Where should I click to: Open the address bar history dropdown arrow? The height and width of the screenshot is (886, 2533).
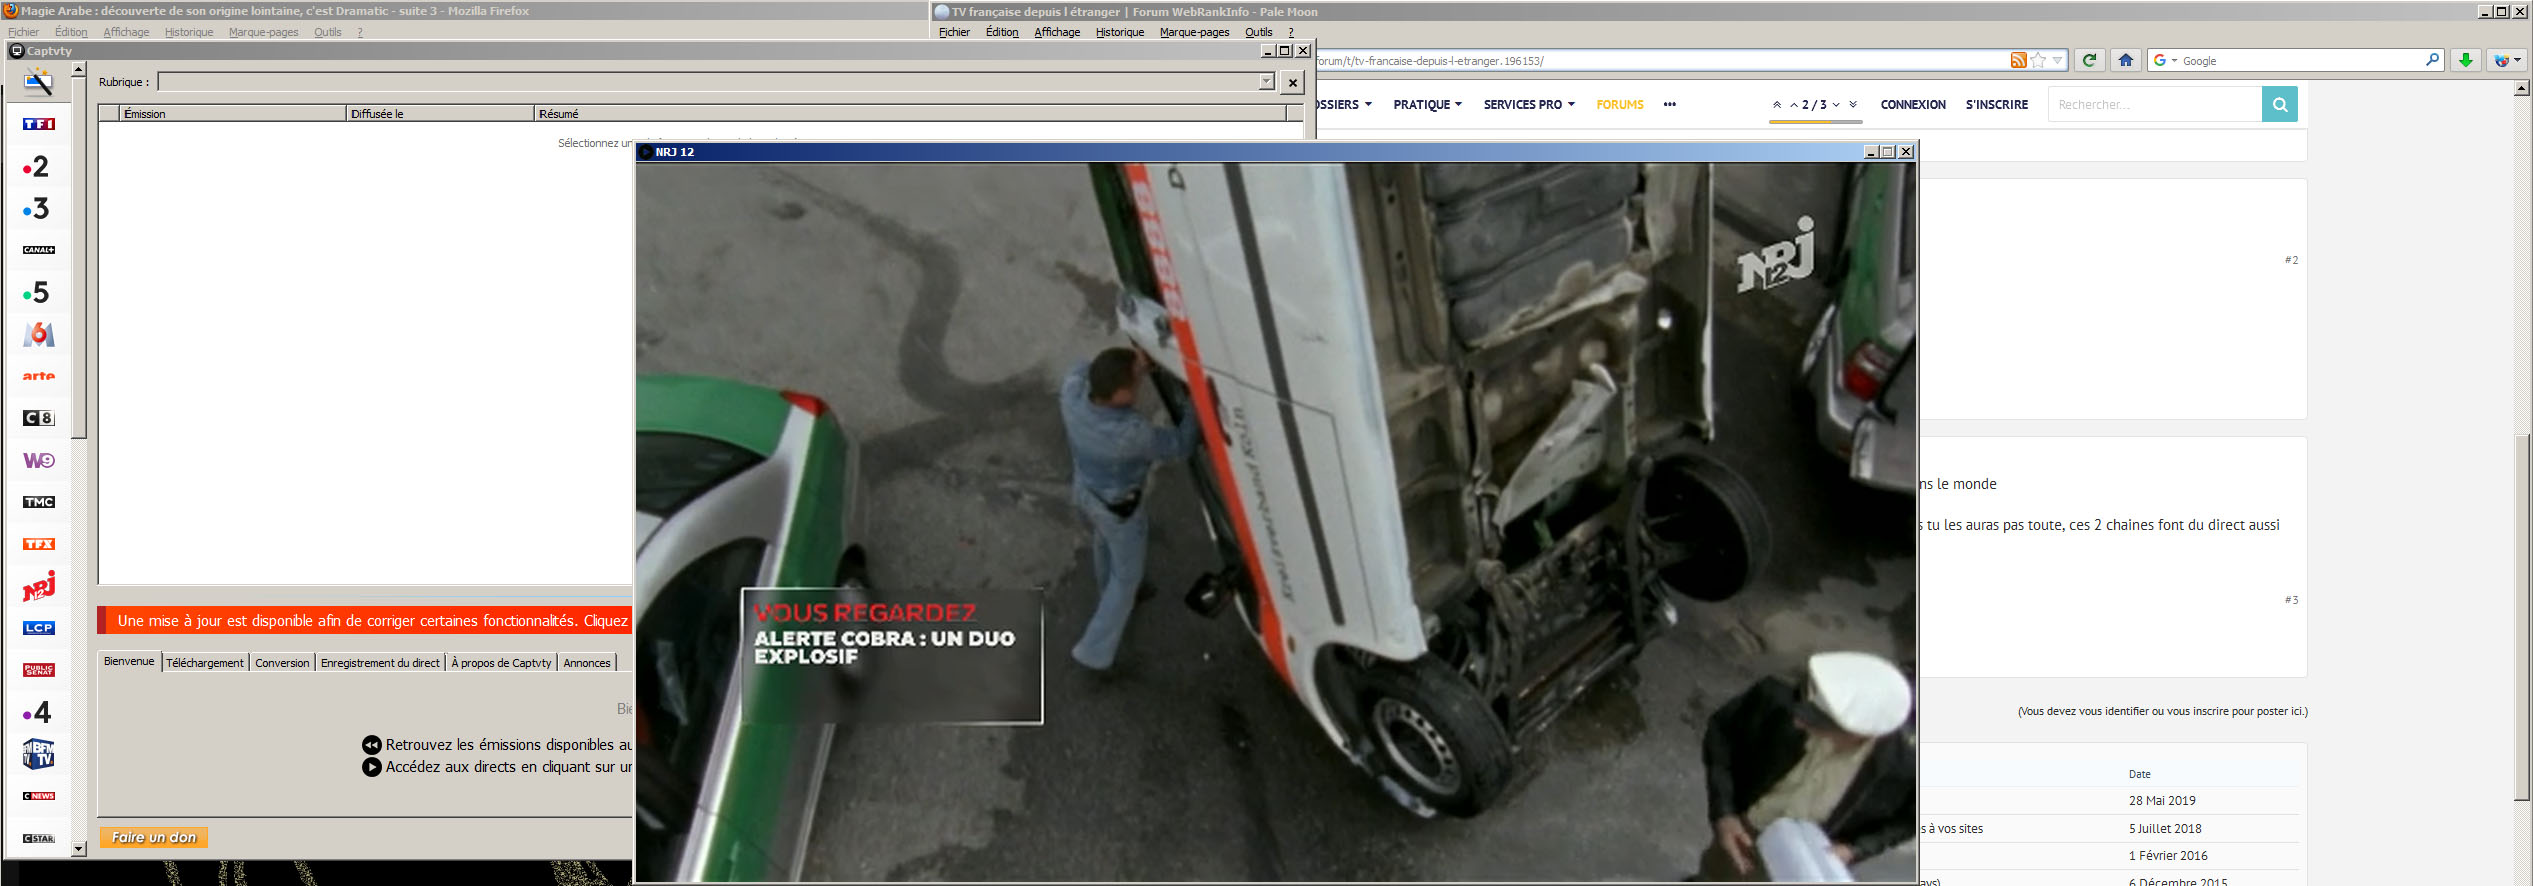tap(2057, 60)
